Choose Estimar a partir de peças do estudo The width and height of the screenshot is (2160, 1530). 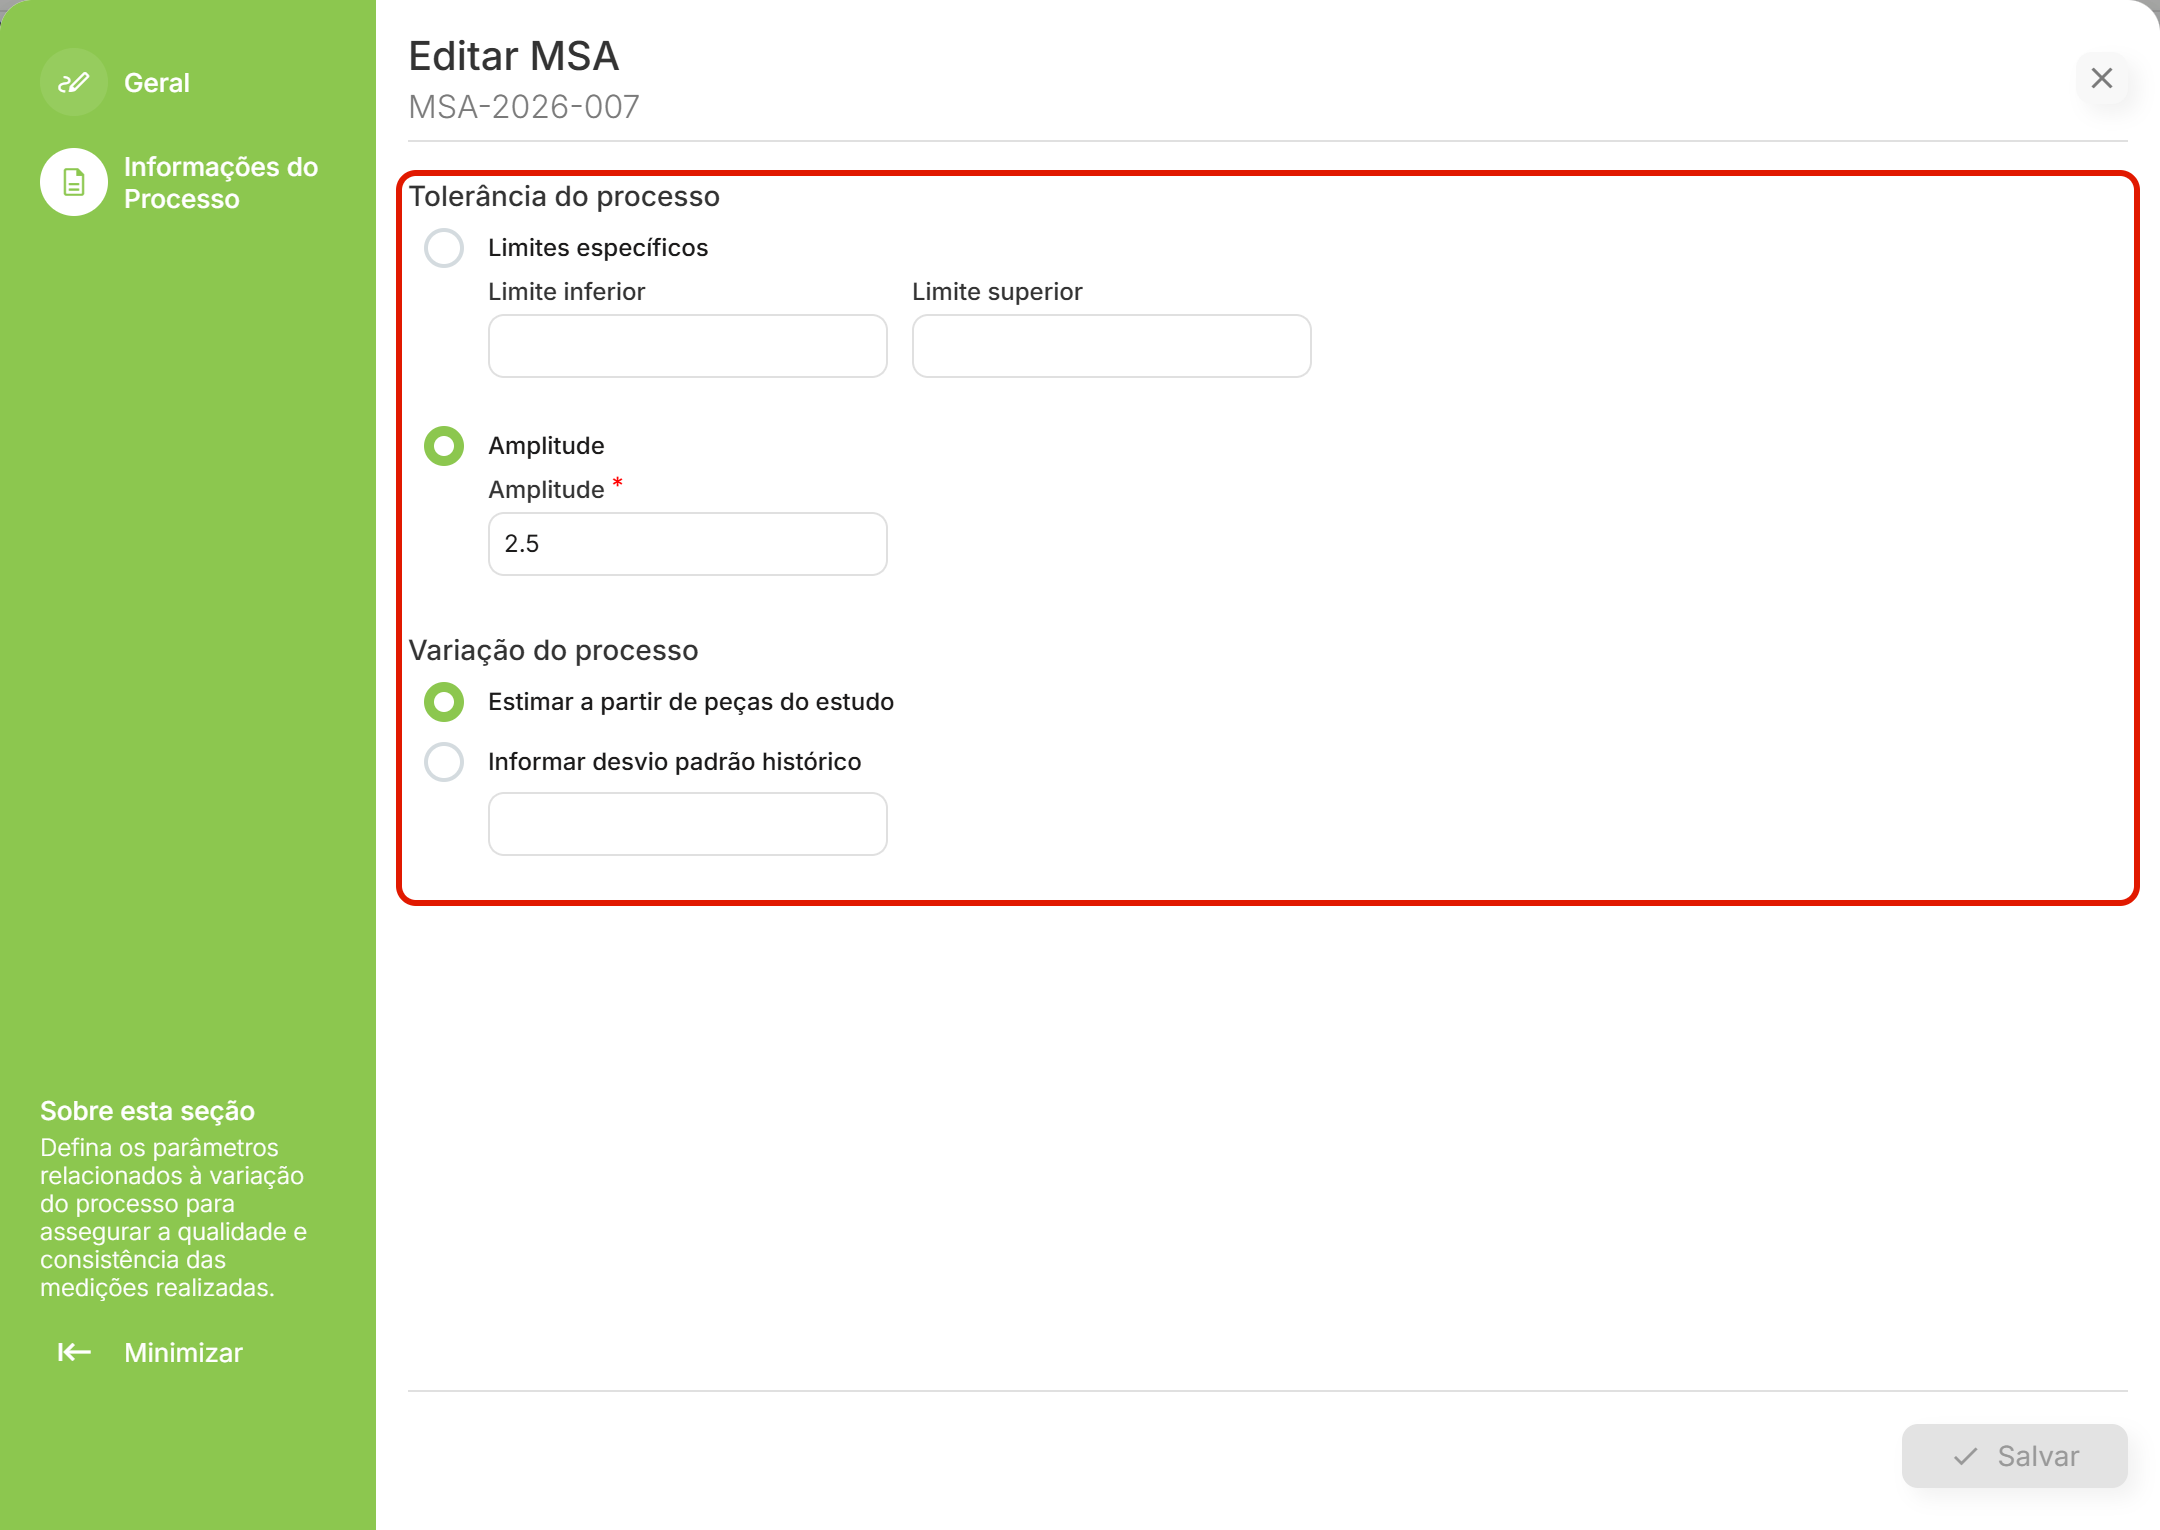coord(444,702)
